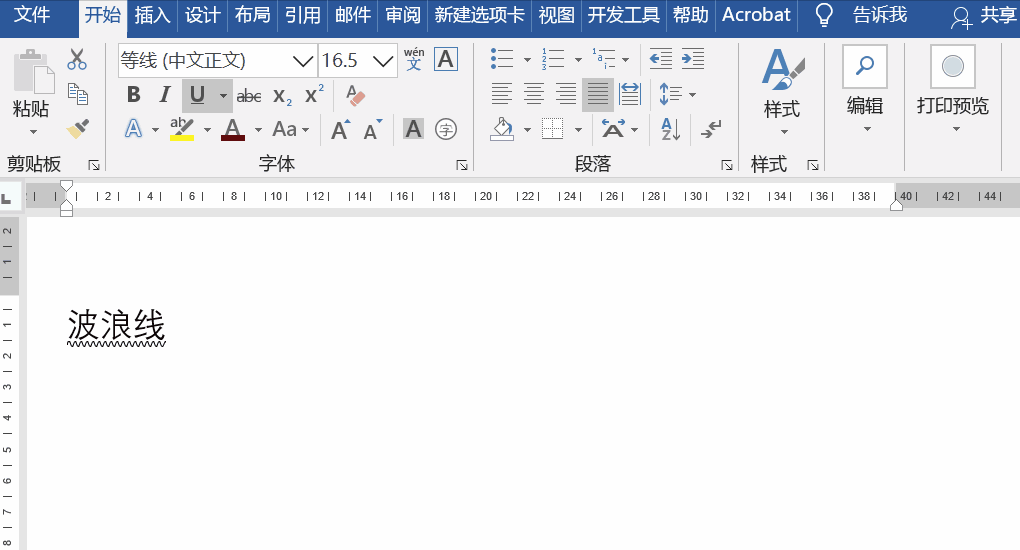Switch to the 插入 ribbon tab
Screen dimensions: 1020x550
[152, 14]
